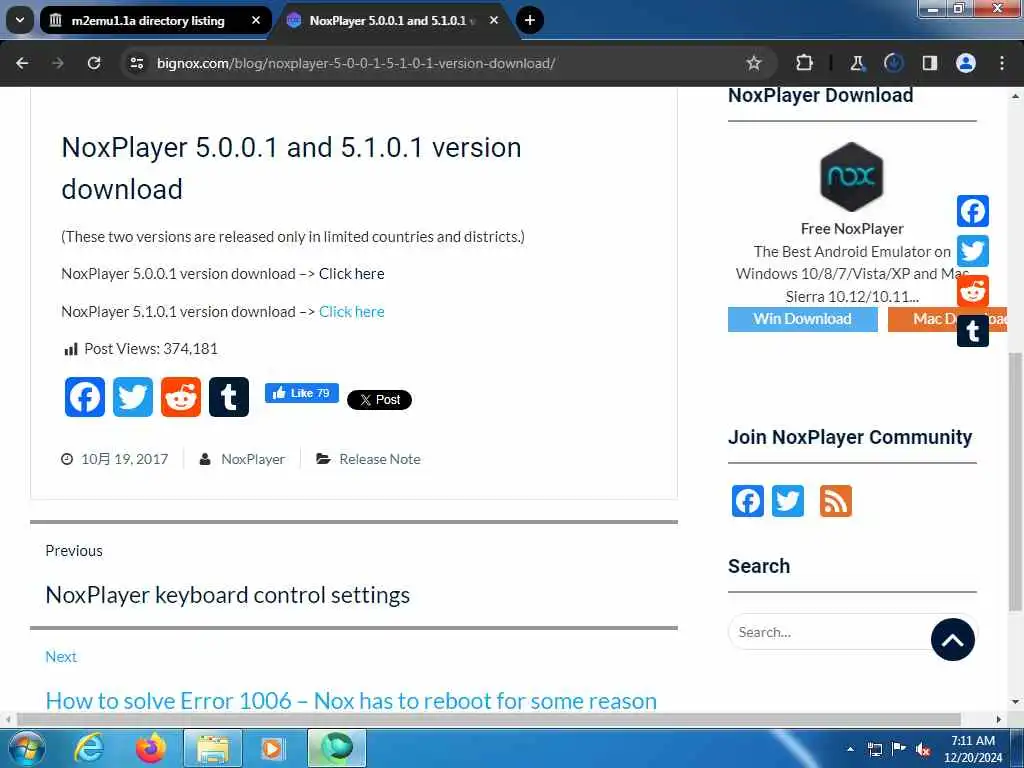Click here link for 5.0.0.1 download
The image size is (1024, 768).
(351, 274)
